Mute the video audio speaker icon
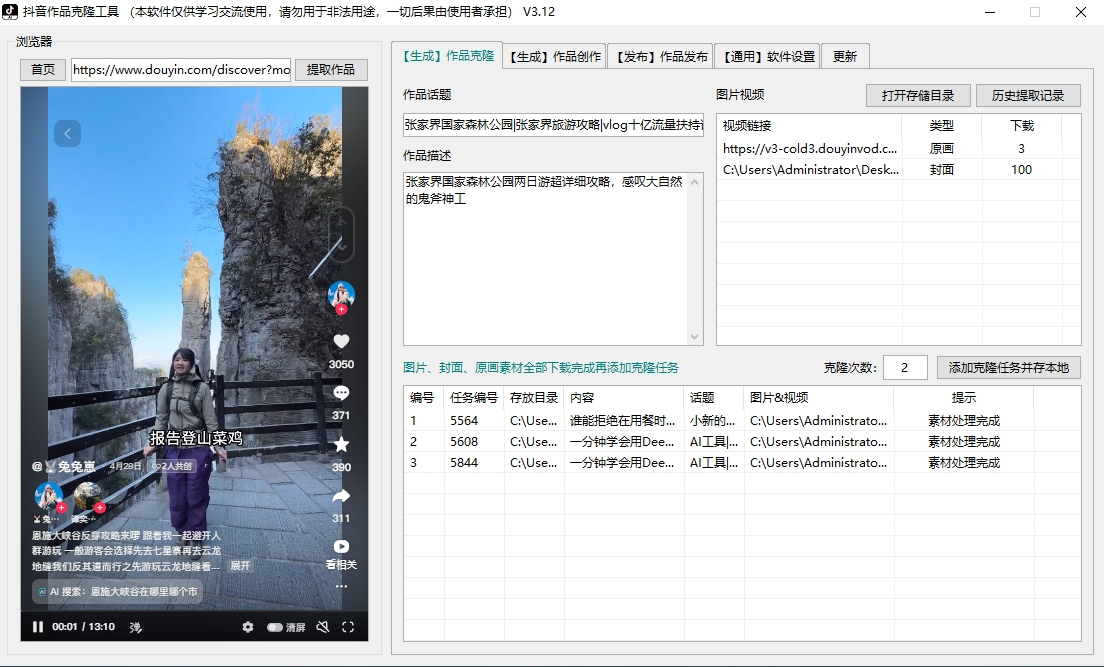1104x667 pixels. click(321, 626)
